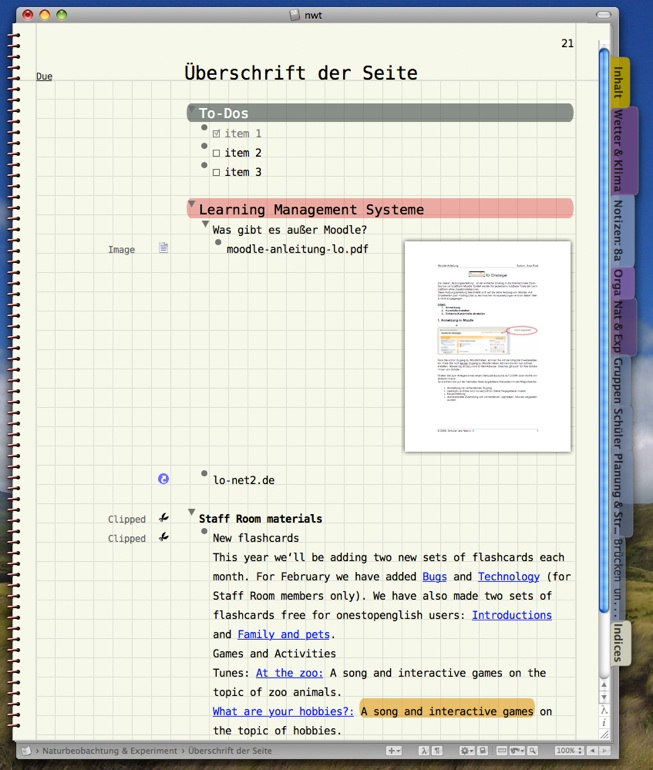
Task: Open the 'Indices' side tab
Action: tap(619, 642)
